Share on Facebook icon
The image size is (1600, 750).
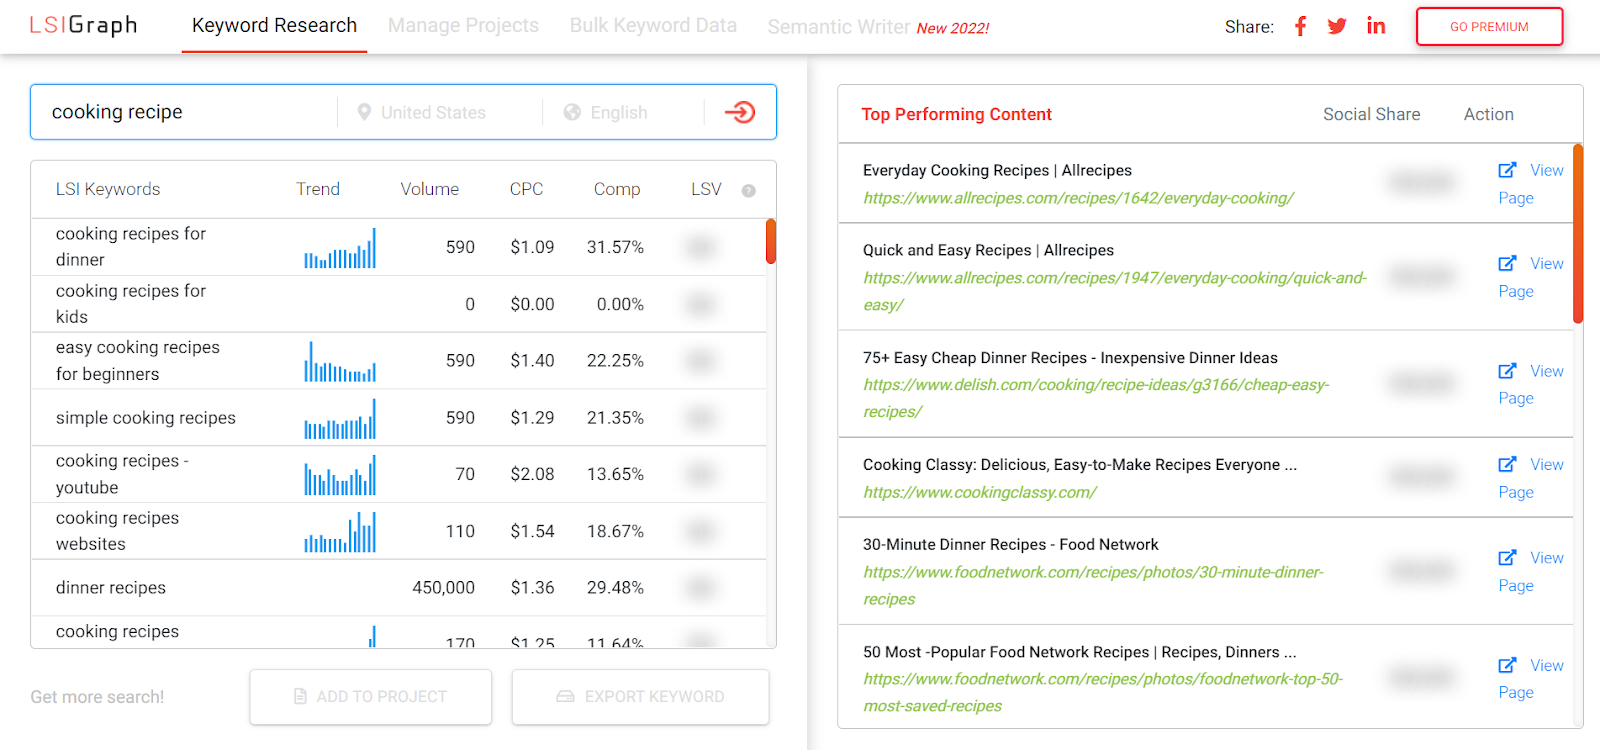pyautogui.click(x=1300, y=26)
